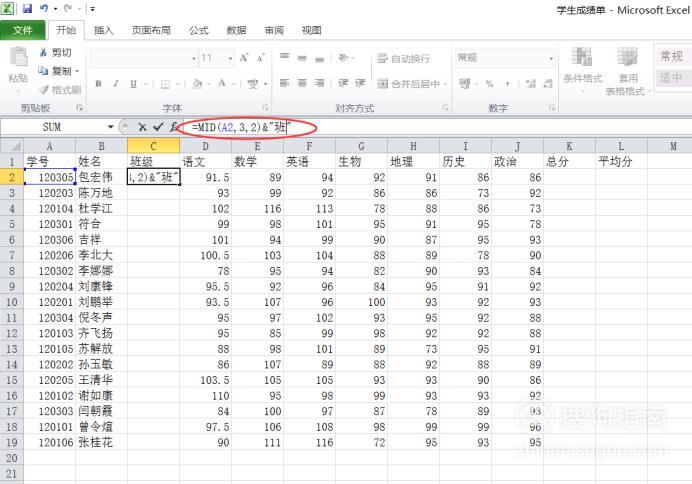
Task: Align text to bottom of cell
Action: click(x=320, y=58)
